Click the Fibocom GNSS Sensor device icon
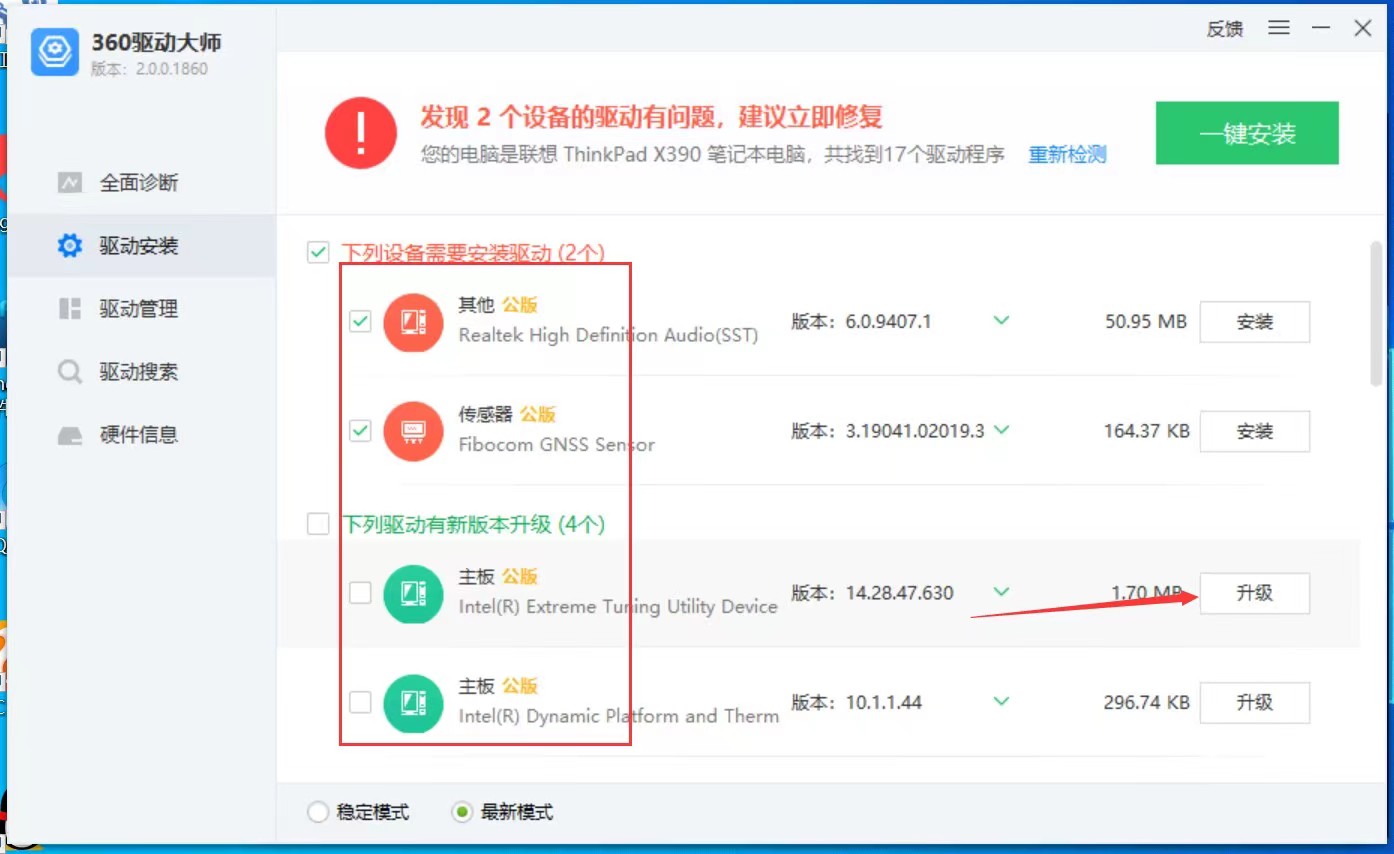The image size is (1394, 854). [413, 431]
